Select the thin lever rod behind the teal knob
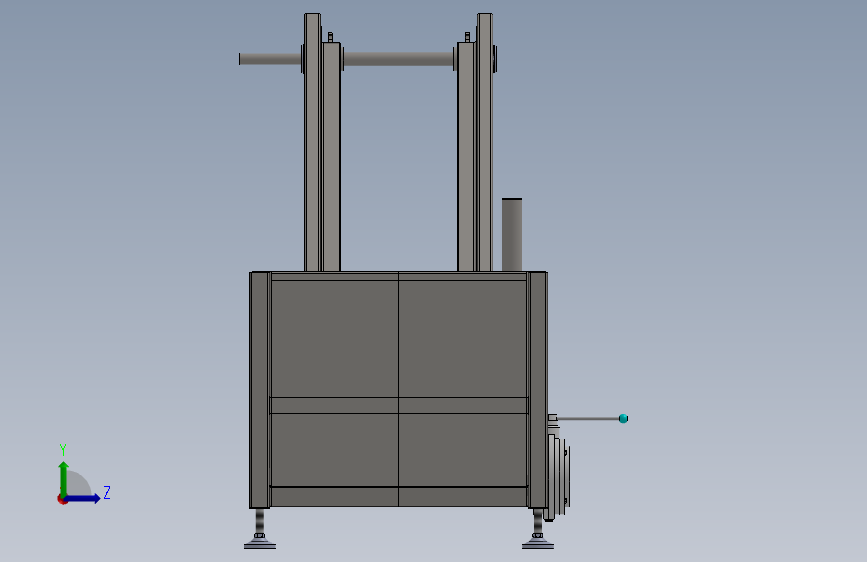Image resolution: width=867 pixels, height=562 pixels. click(588, 419)
